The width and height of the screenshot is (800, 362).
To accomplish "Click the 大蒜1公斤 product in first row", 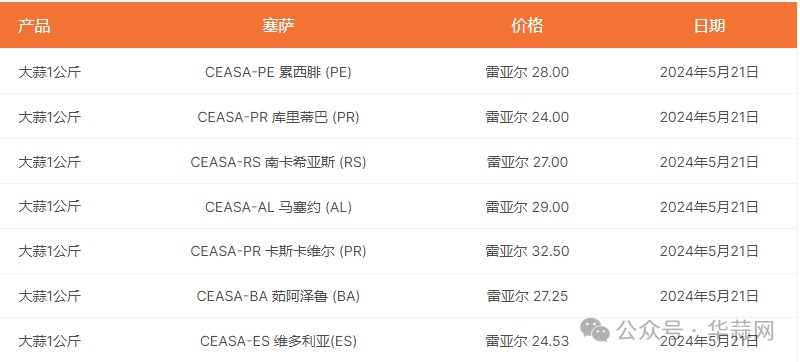I will [x=49, y=72].
